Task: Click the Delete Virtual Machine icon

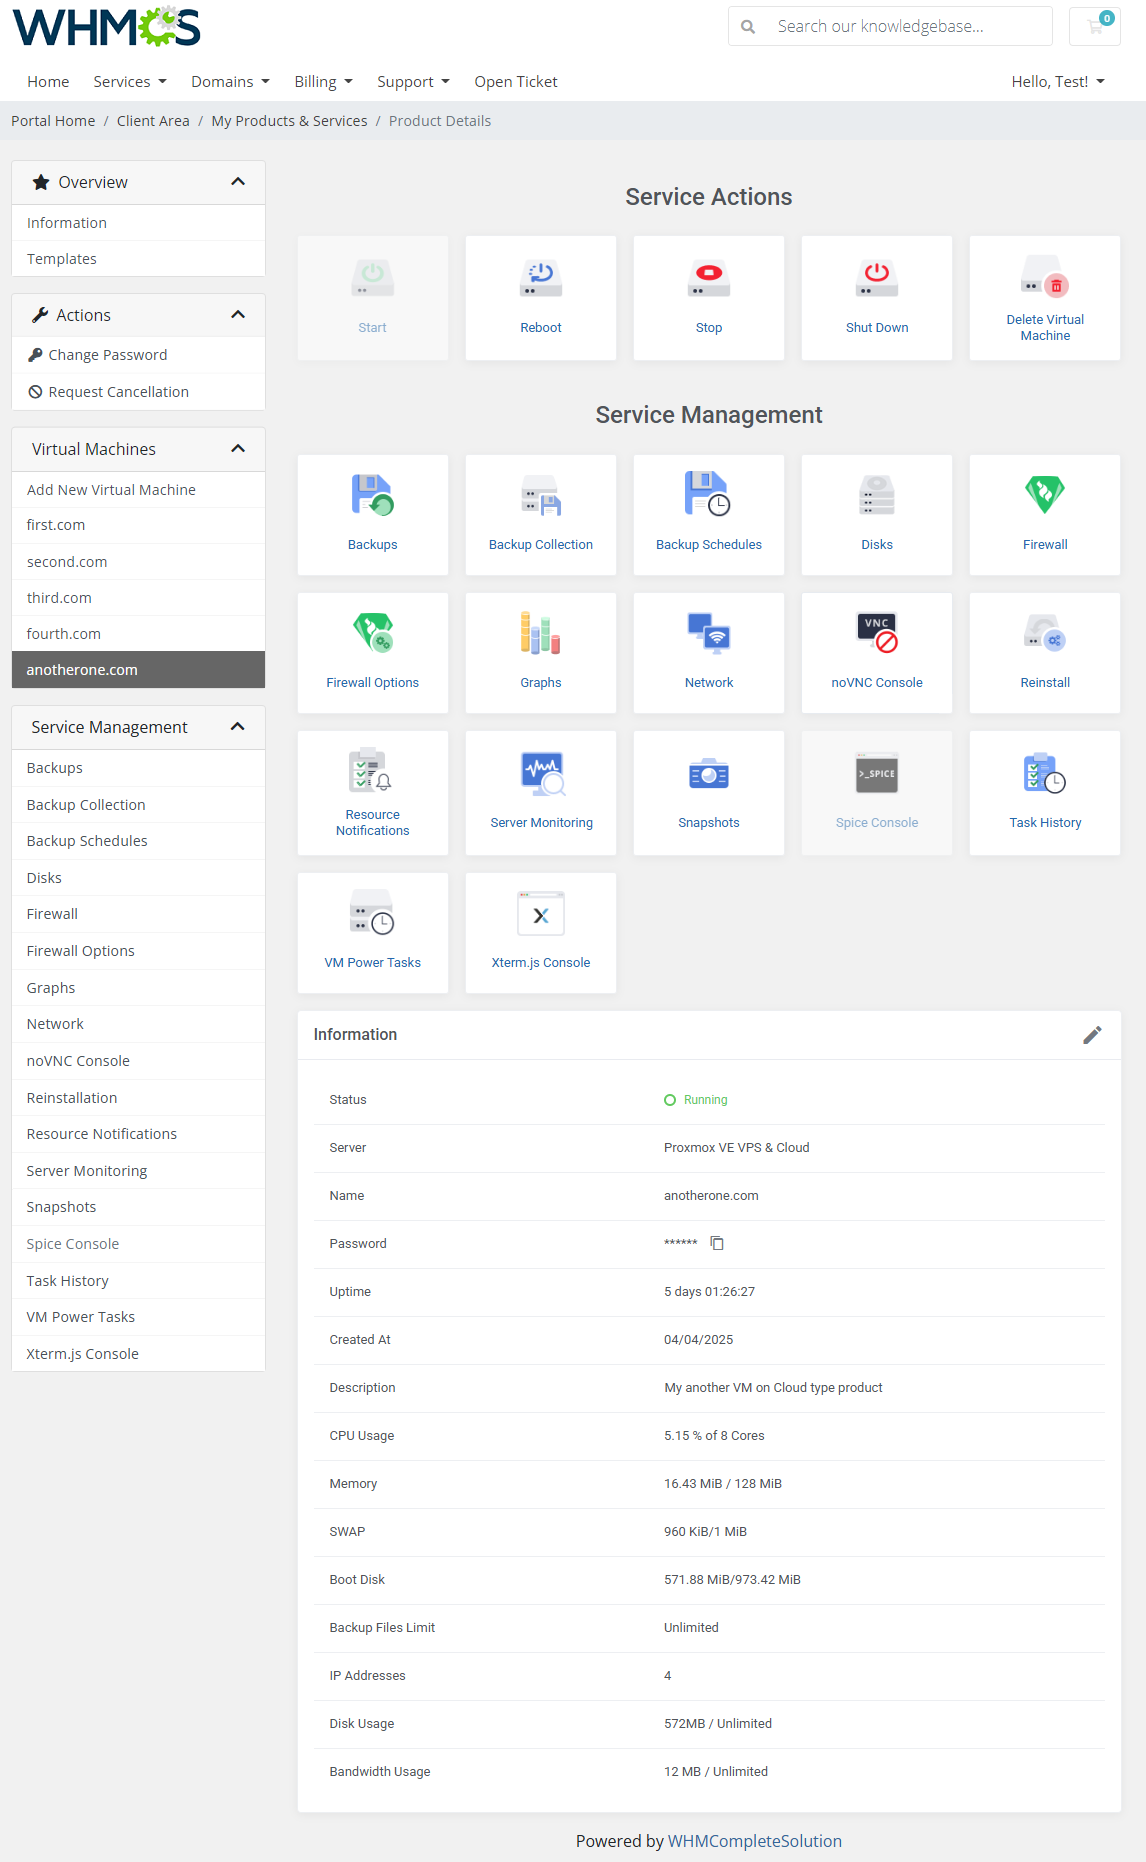Action: (x=1044, y=276)
